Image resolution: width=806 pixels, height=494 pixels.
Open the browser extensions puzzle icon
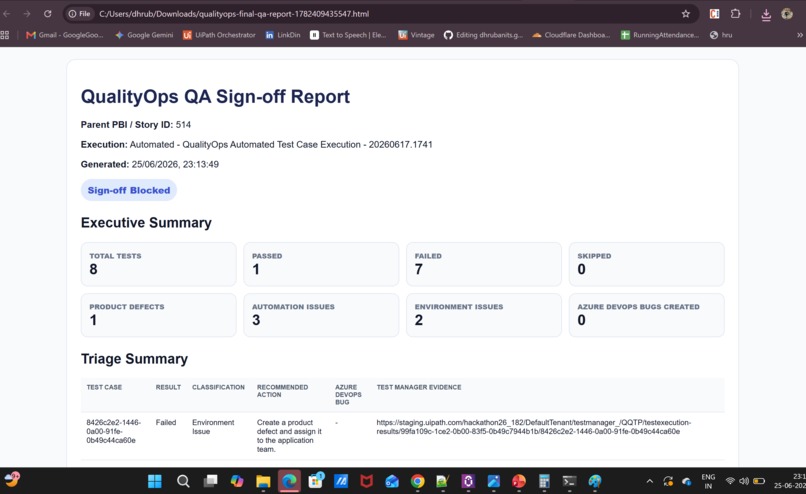(736, 14)
